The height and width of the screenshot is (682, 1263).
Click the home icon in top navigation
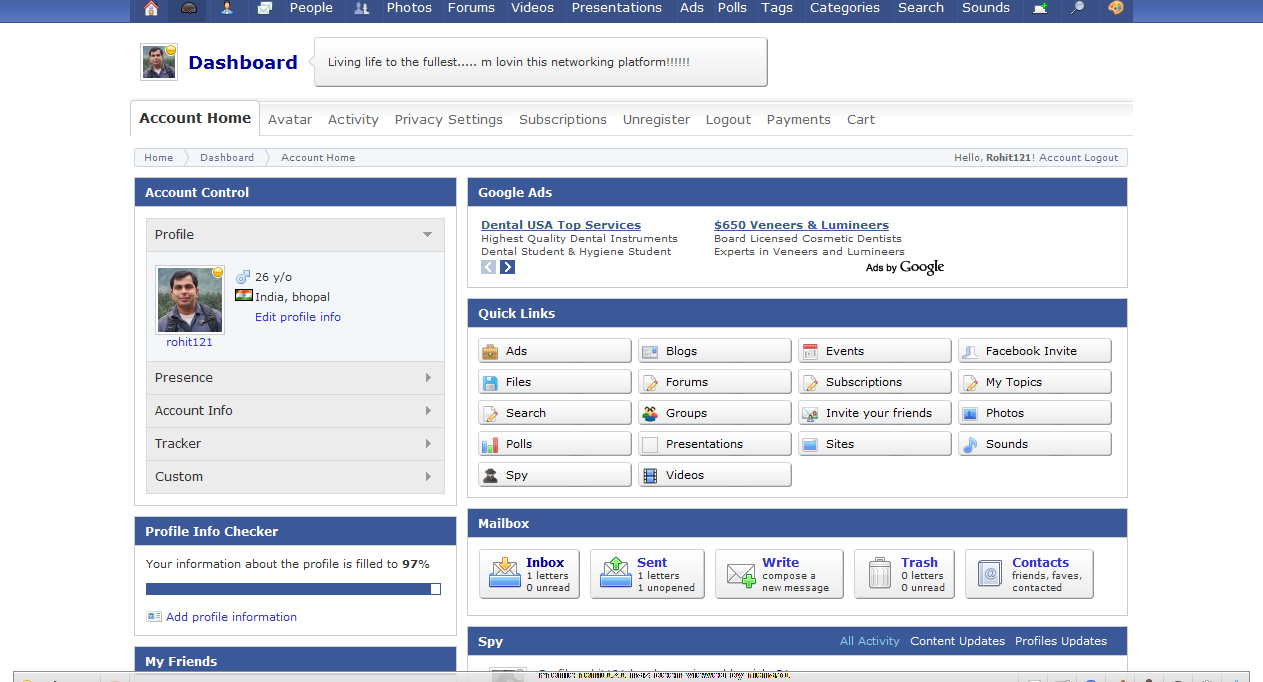[151, 9]
